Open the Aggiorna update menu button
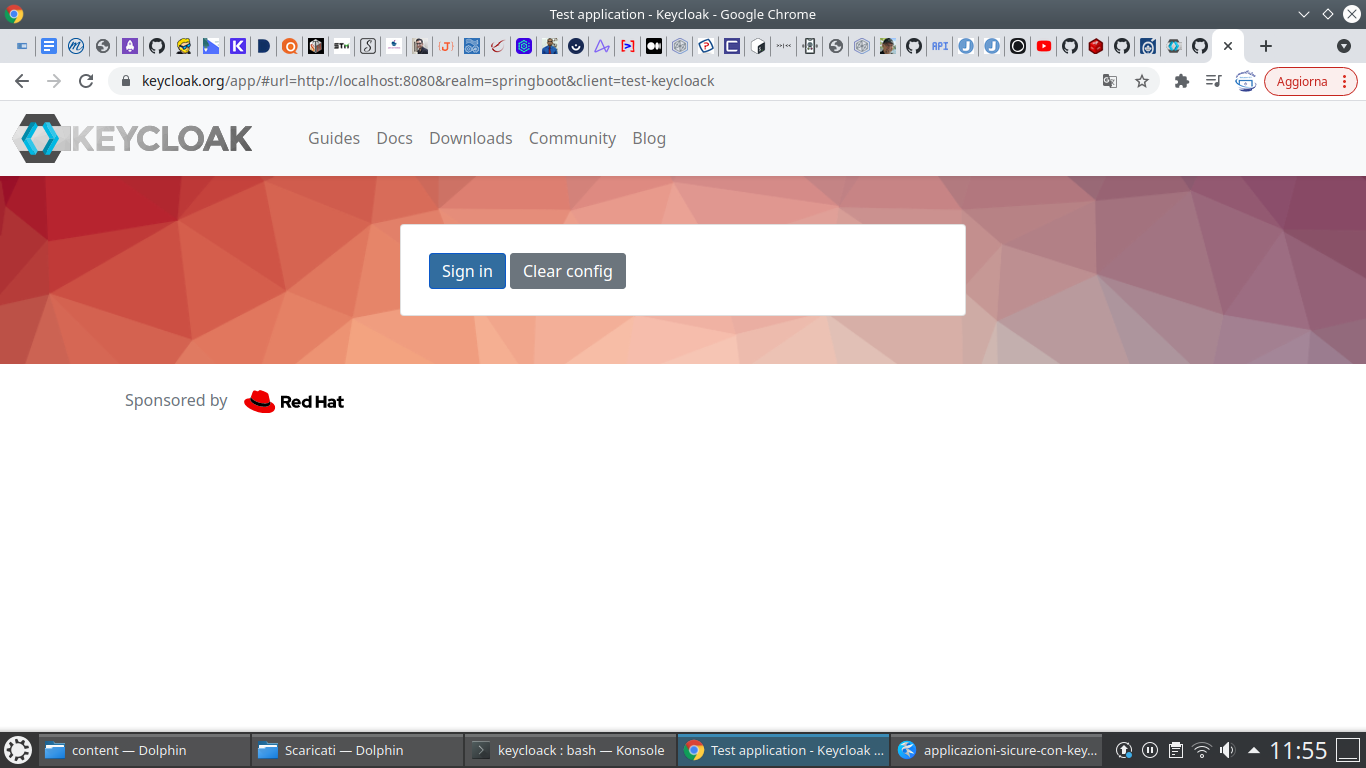 point(1311,81)
